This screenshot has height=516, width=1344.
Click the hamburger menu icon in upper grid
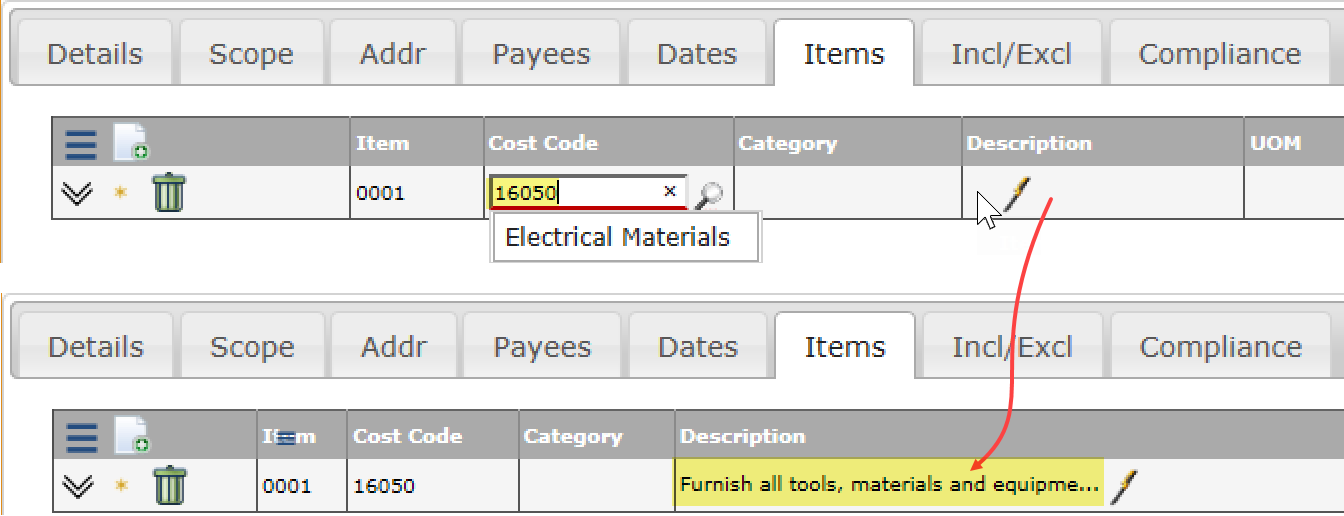[81, 143]
